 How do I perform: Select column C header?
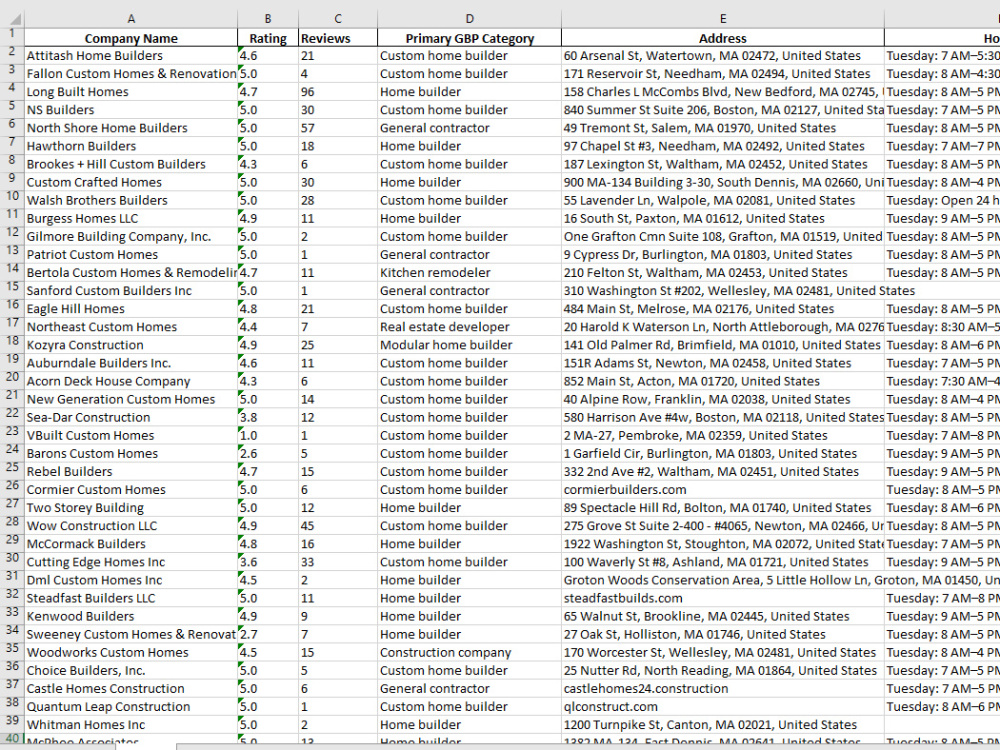coord(338,19)
